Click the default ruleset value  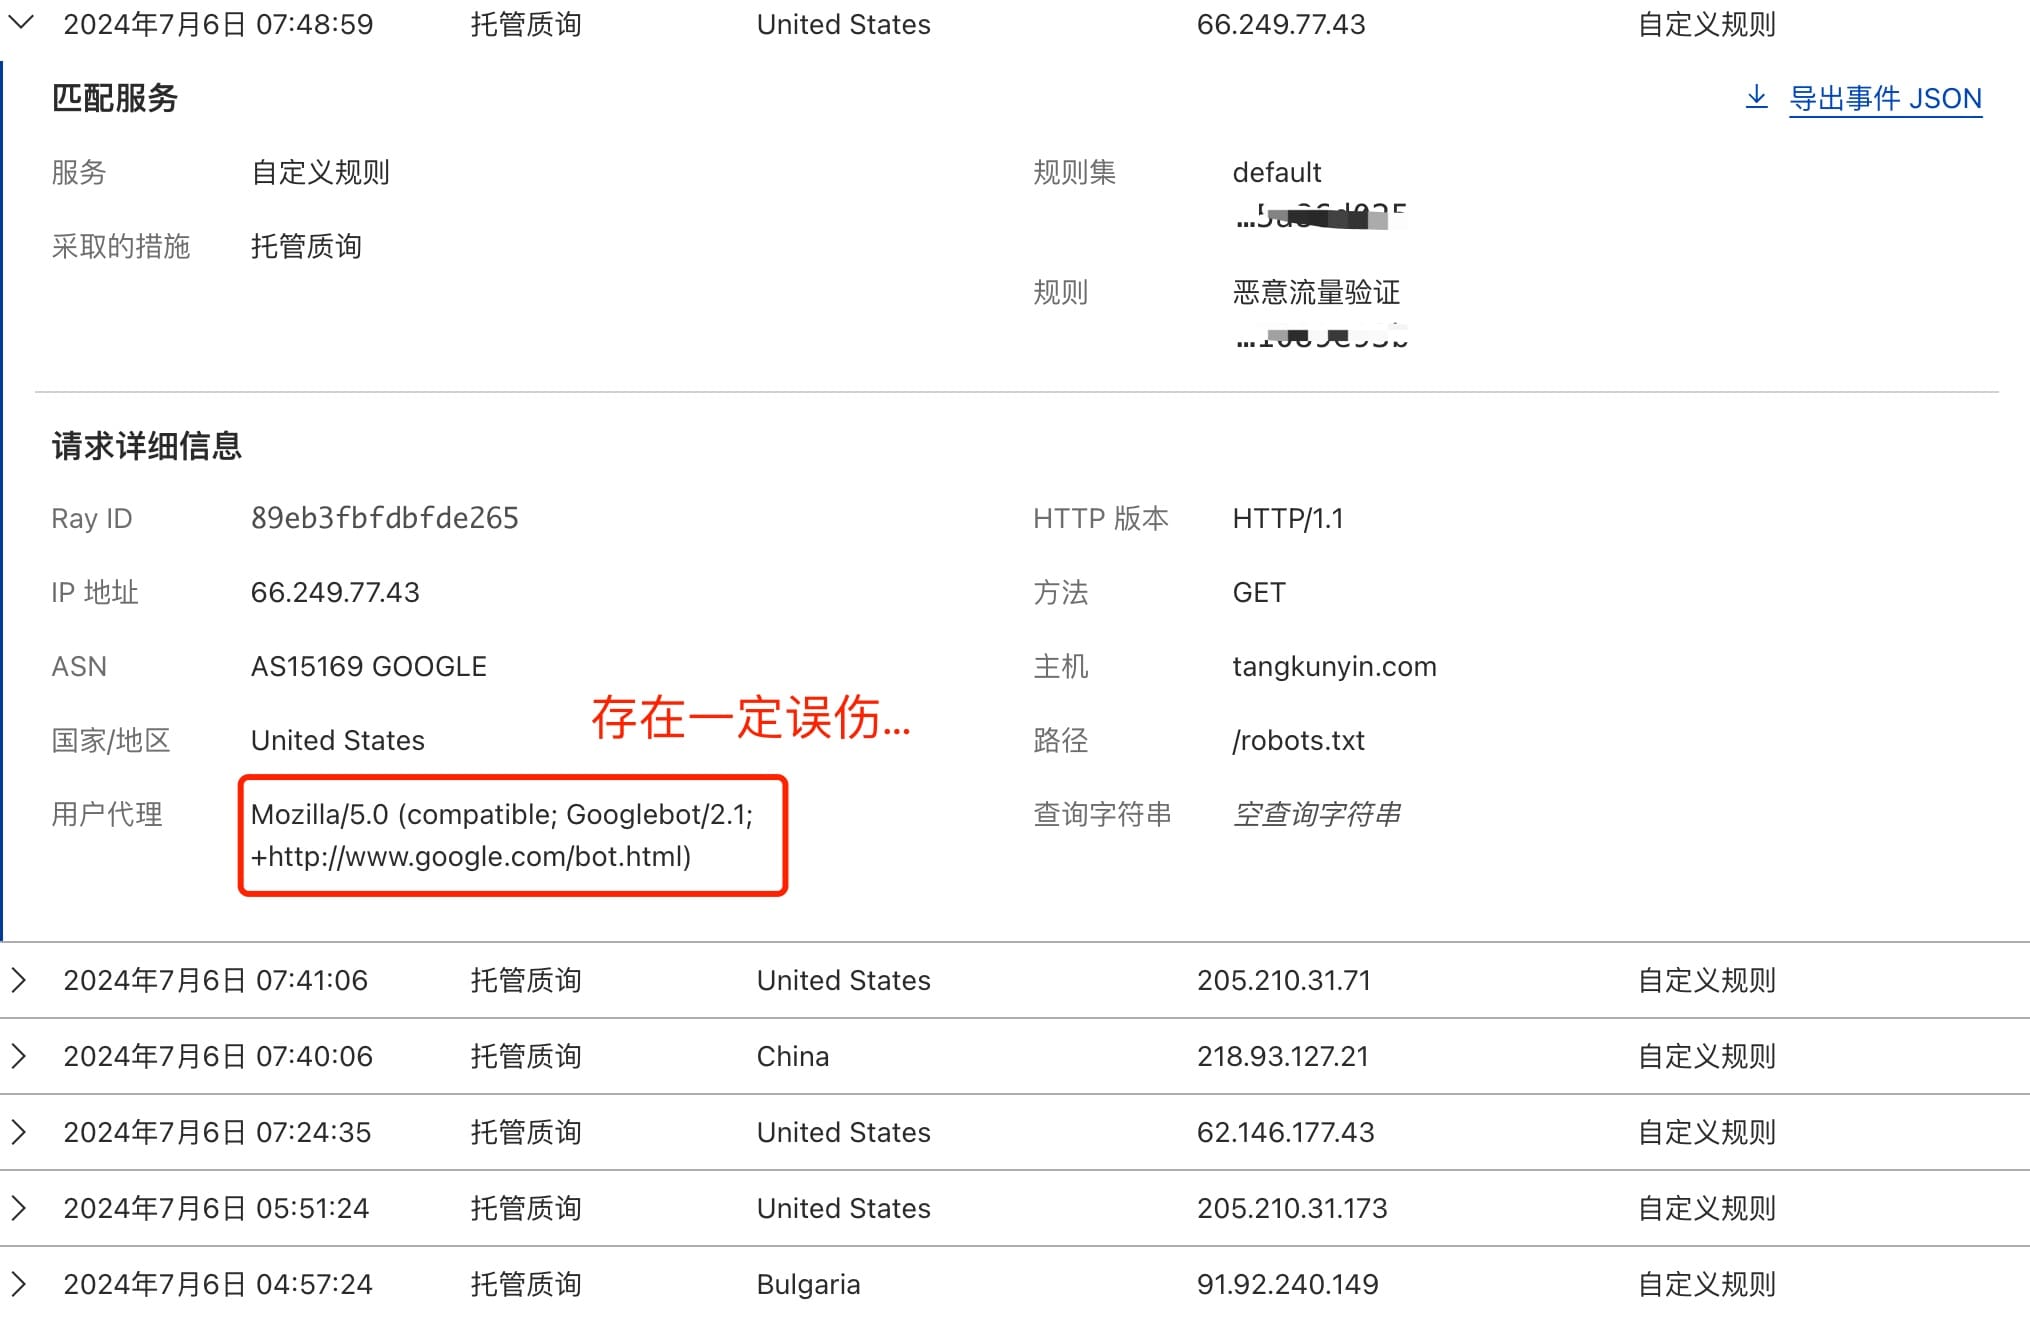click(x=1276, y=172)
